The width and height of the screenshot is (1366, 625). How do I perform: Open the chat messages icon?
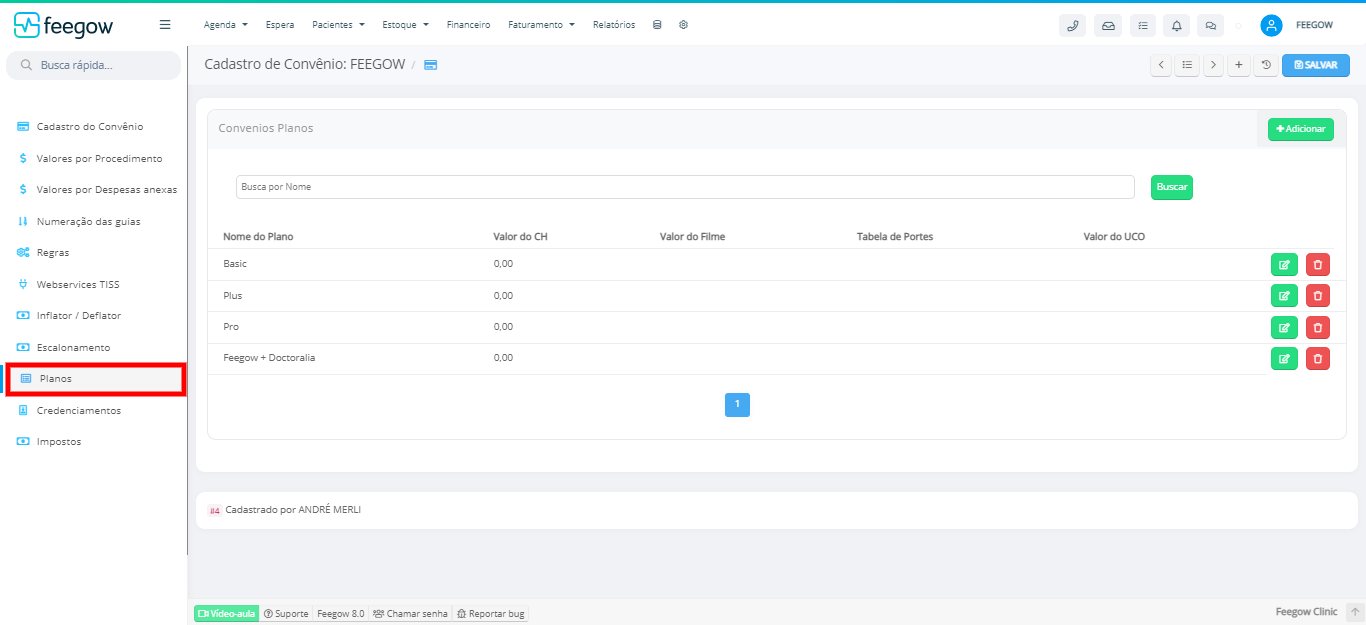pos(1211,26)
